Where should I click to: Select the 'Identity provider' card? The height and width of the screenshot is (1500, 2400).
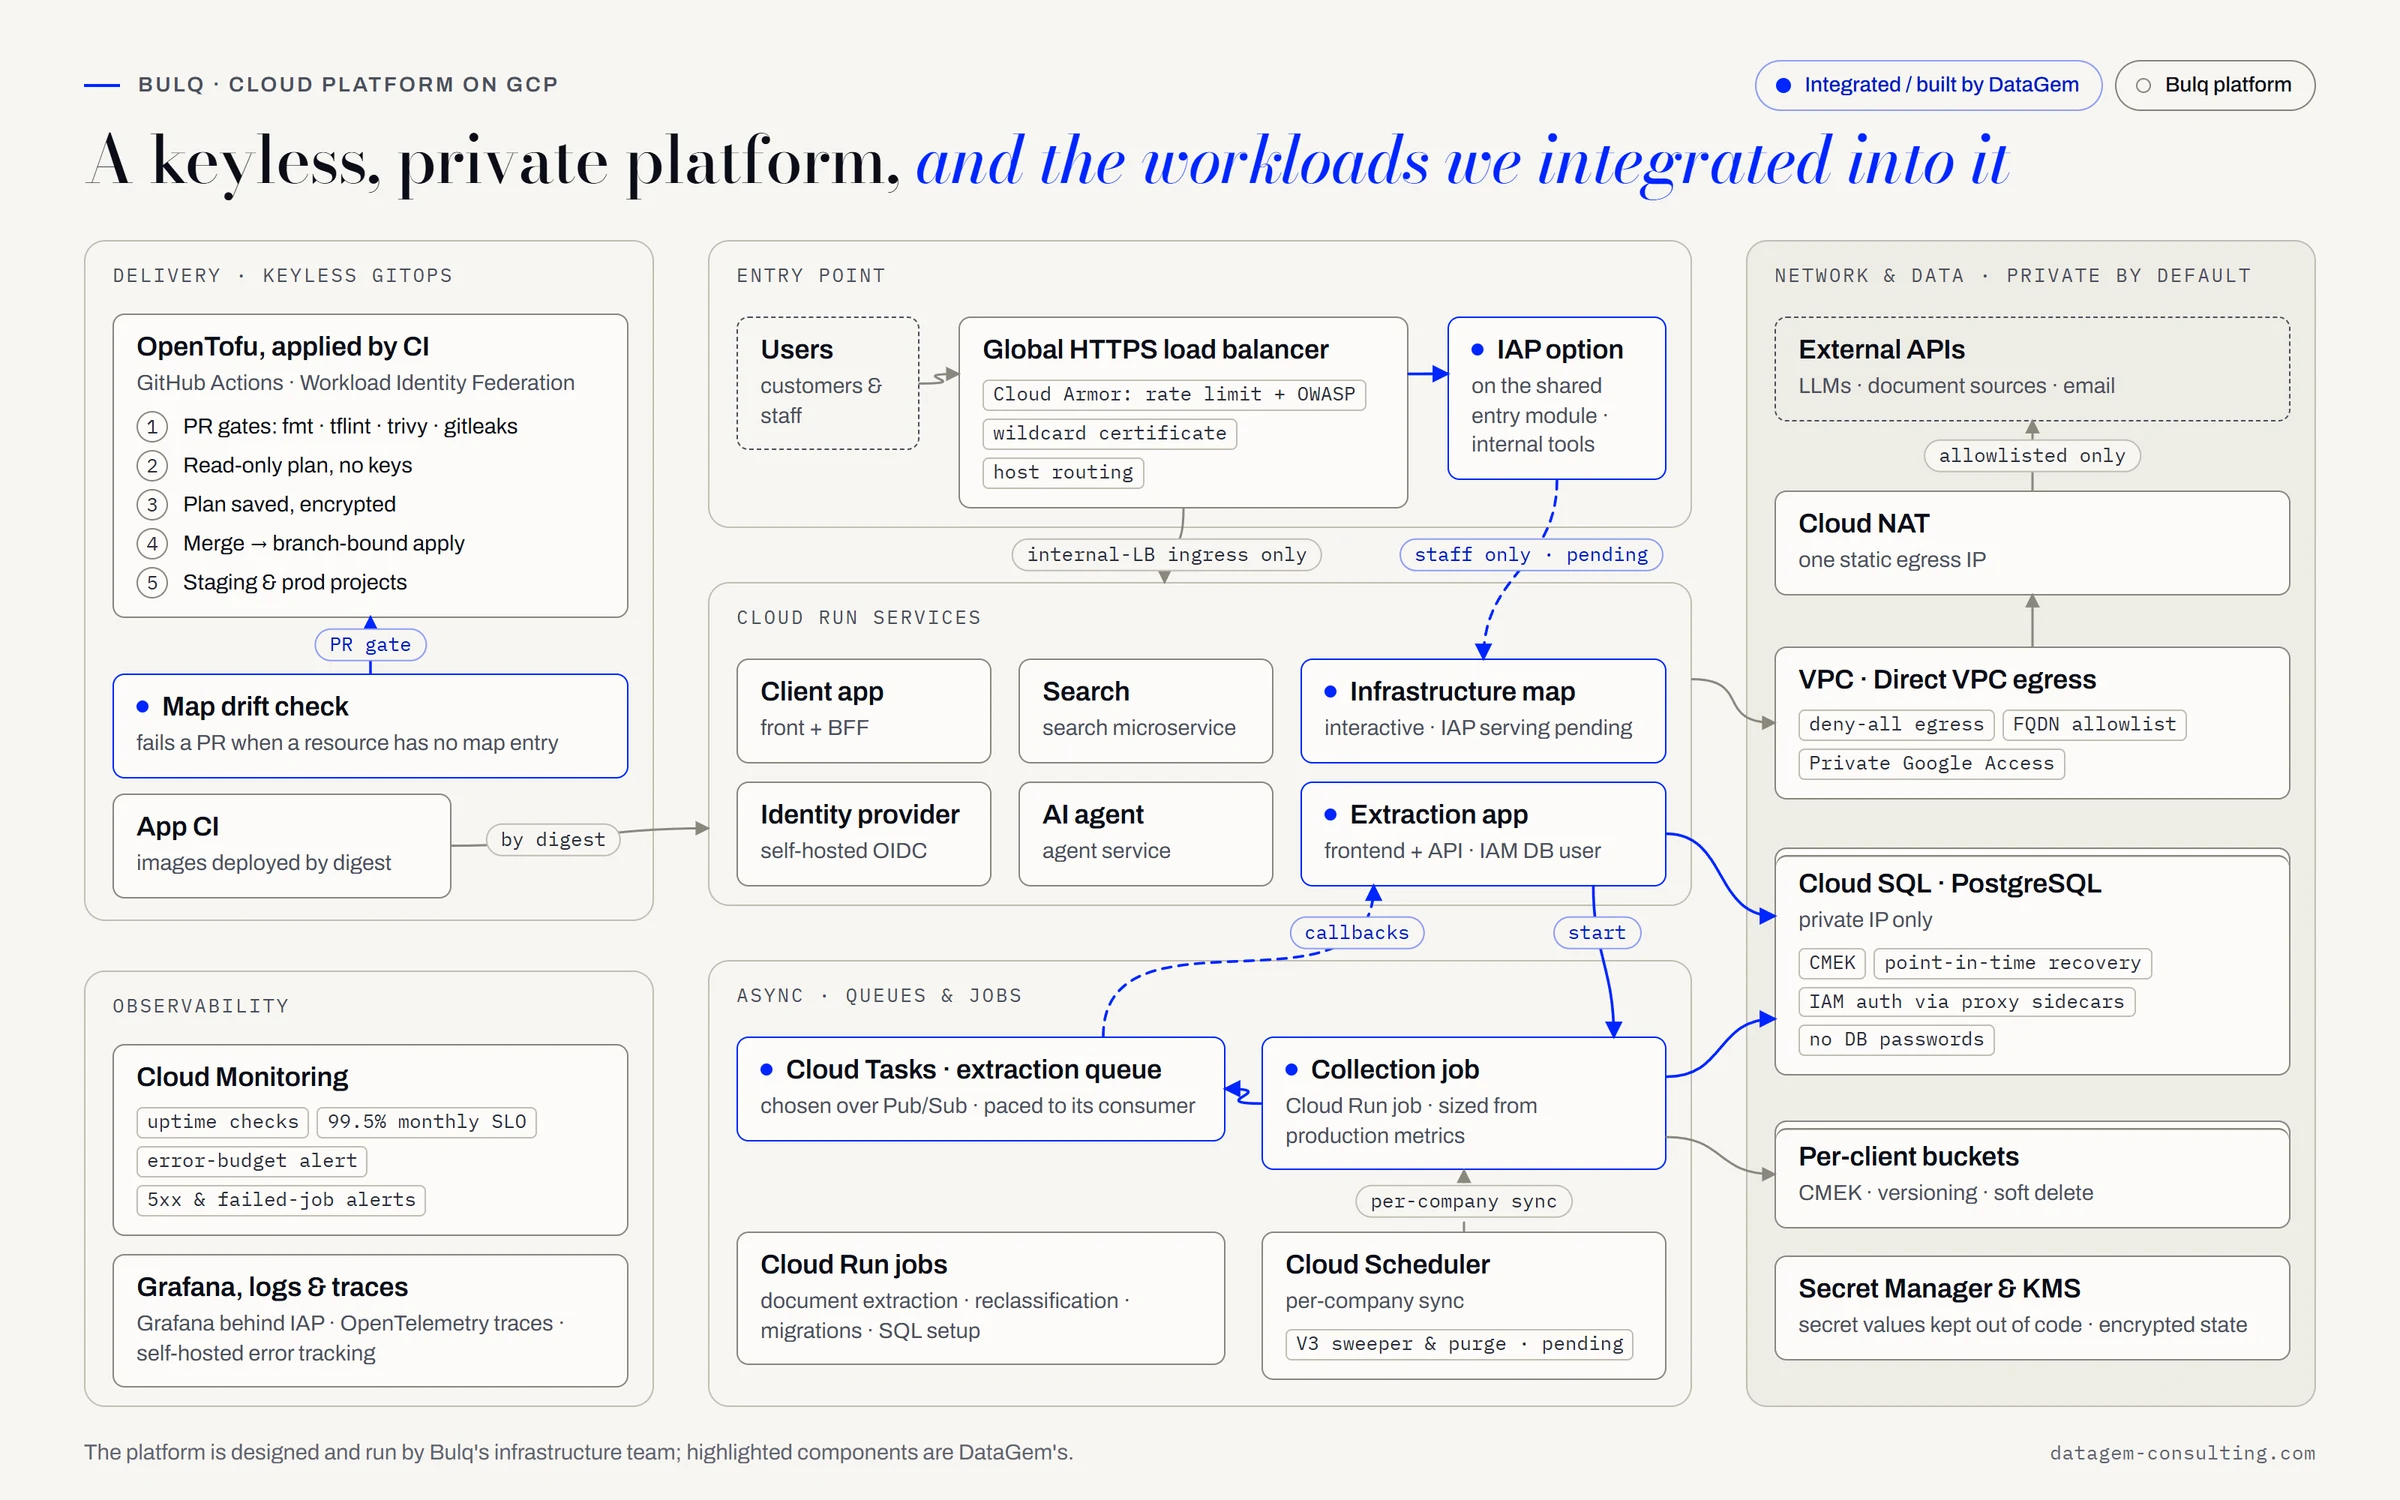[864, 834]
